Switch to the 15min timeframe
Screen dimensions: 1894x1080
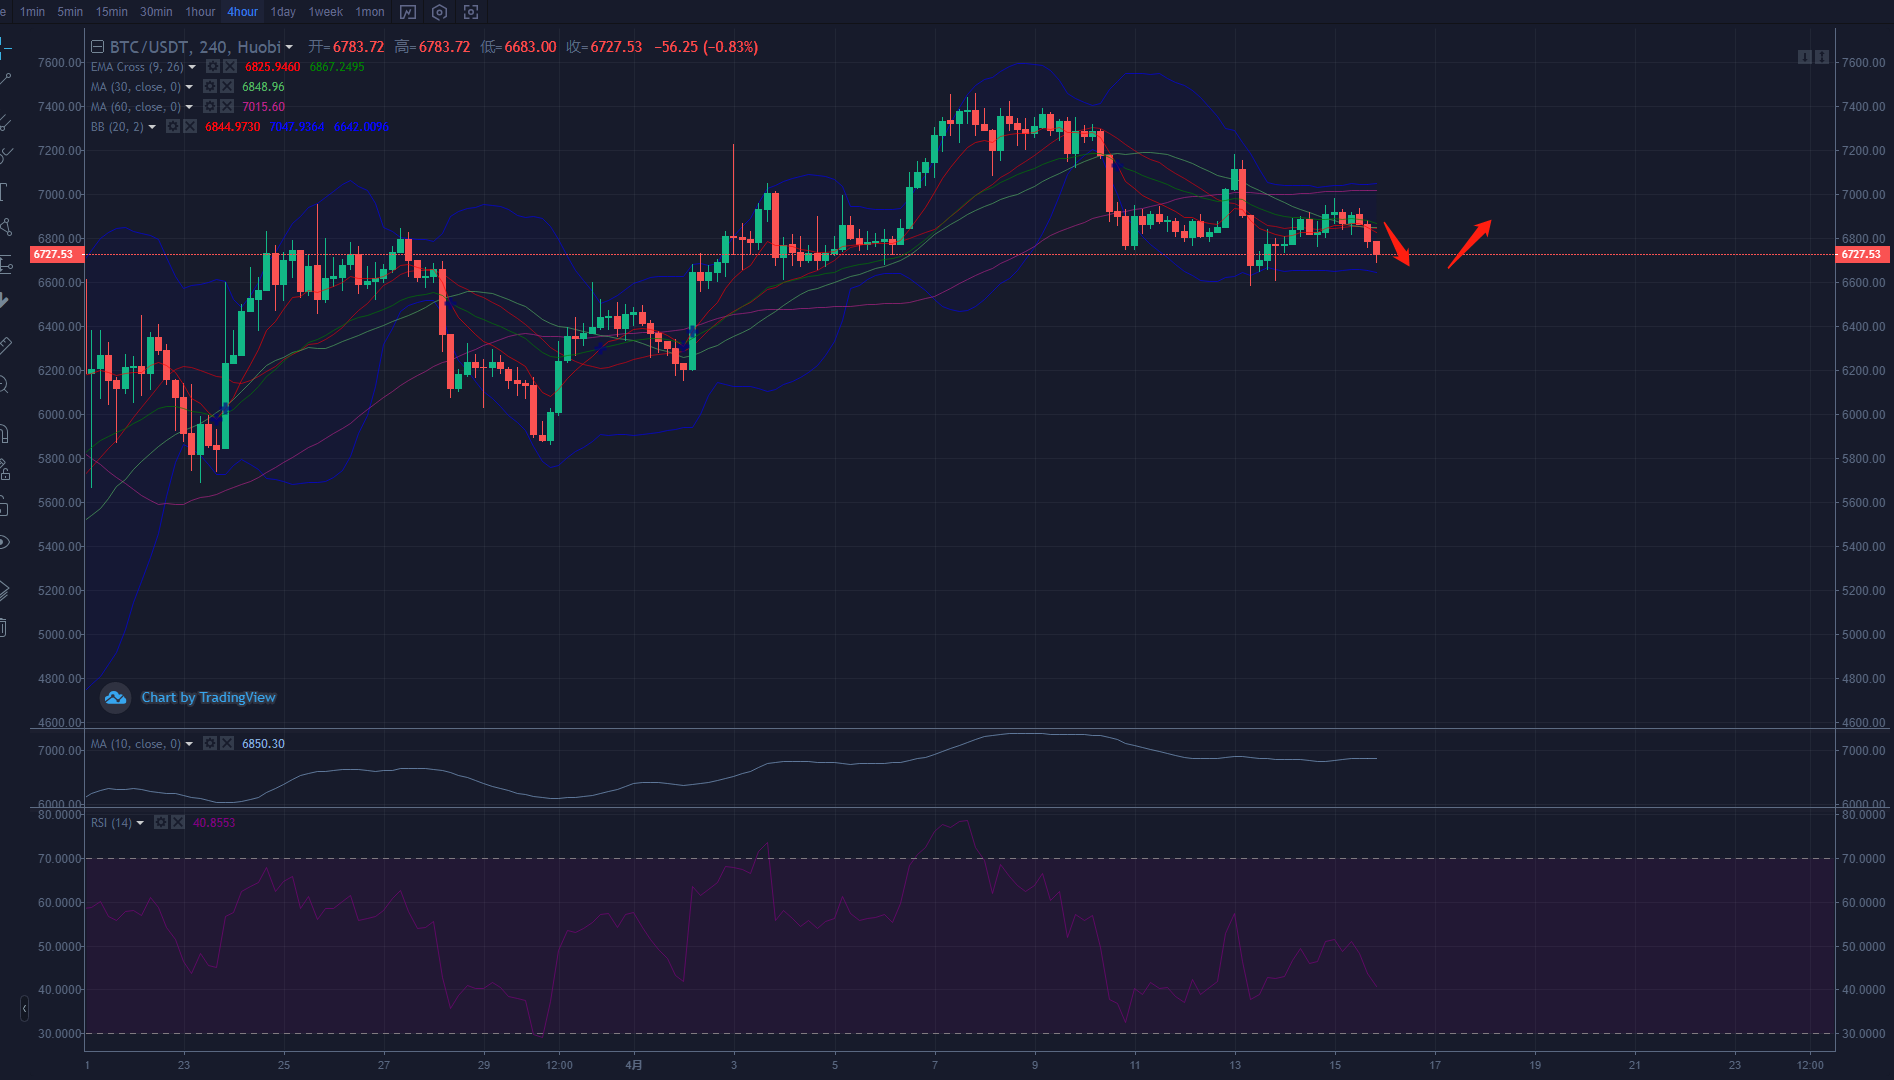click(x=112, y=12)
